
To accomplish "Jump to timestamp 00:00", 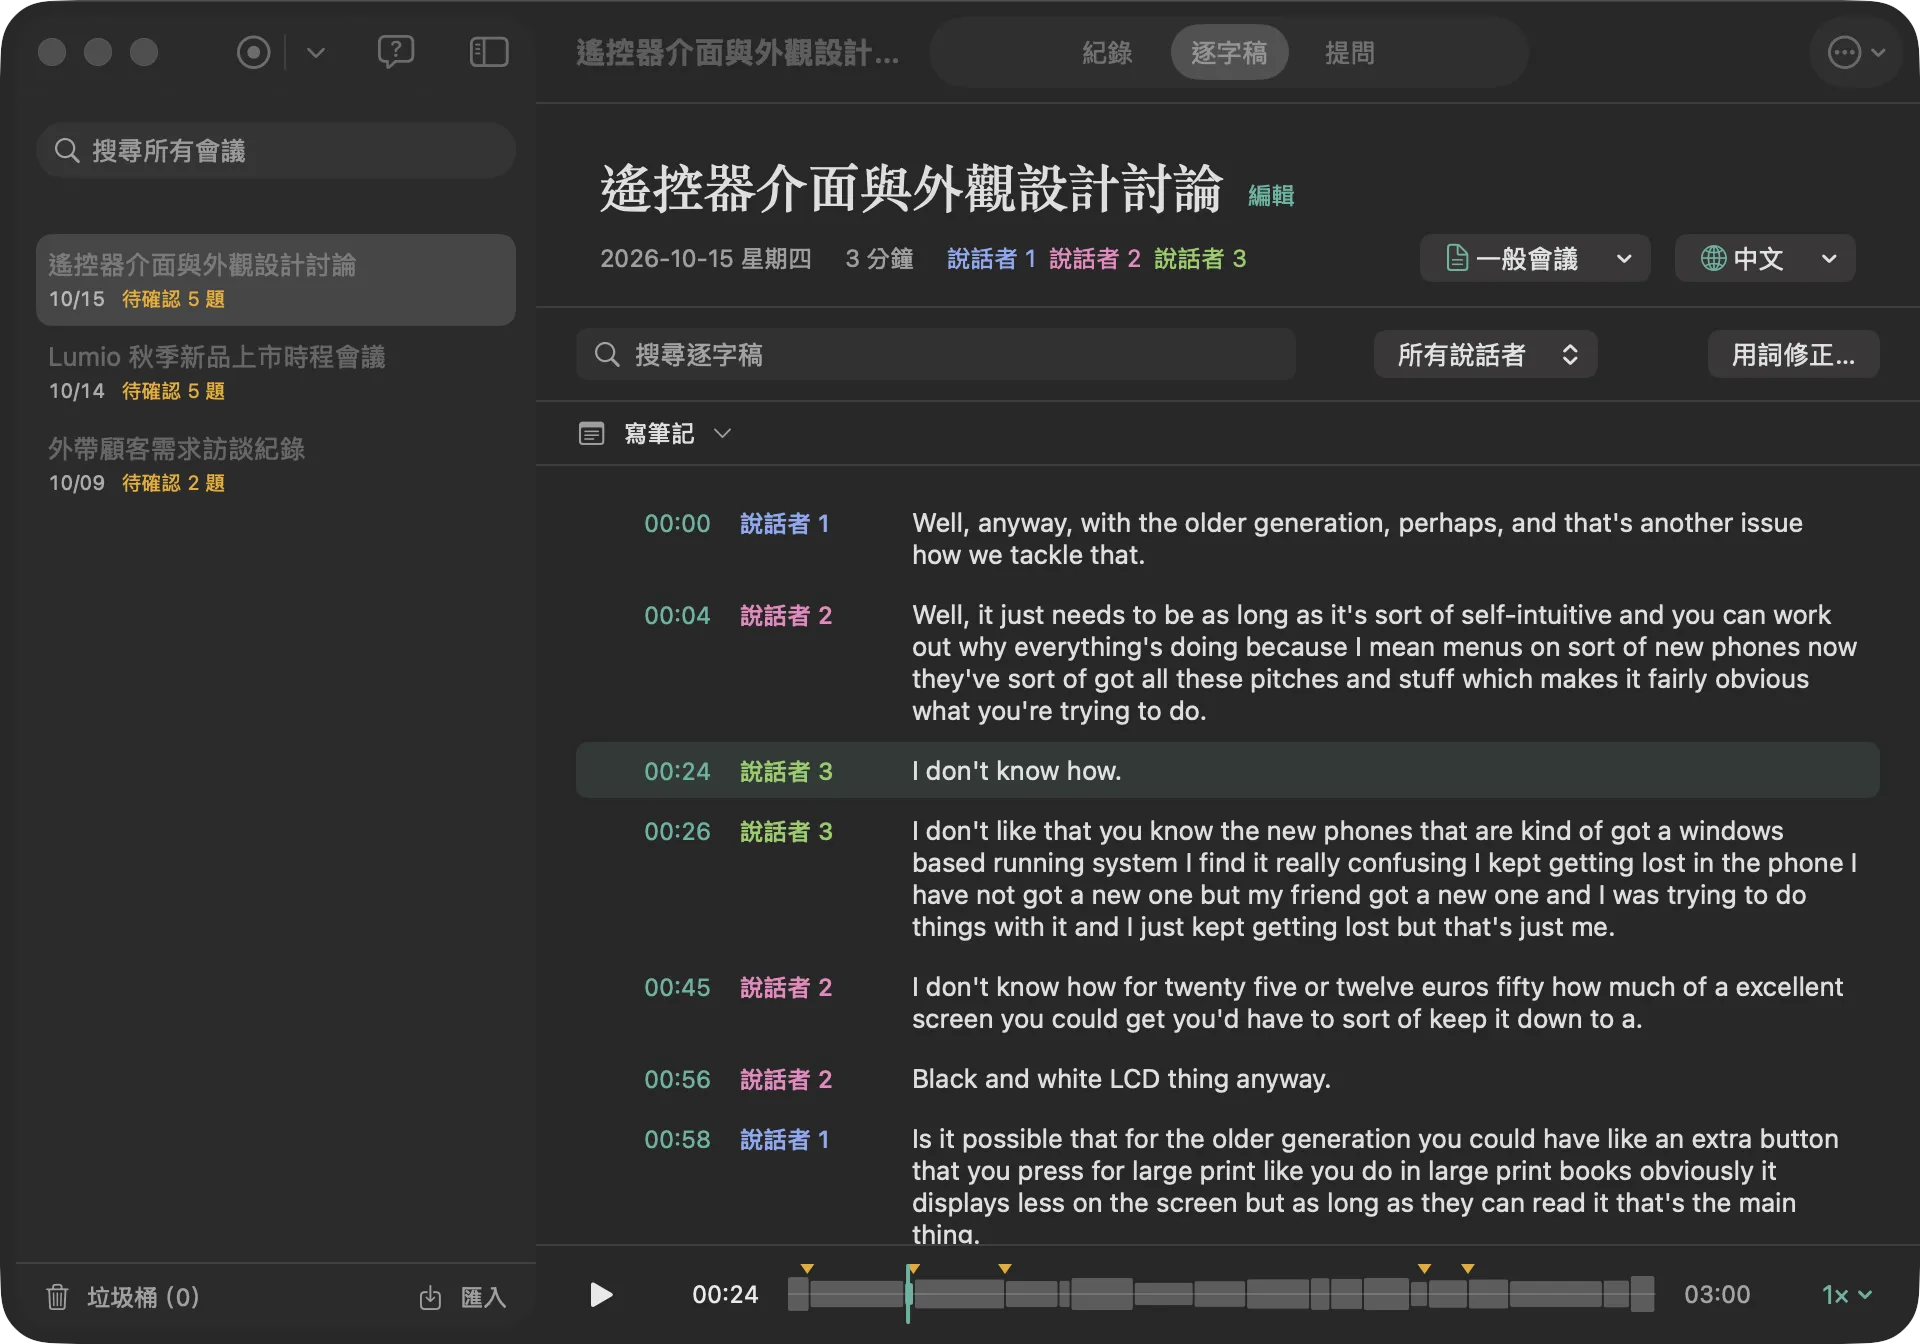I will 677,523.
